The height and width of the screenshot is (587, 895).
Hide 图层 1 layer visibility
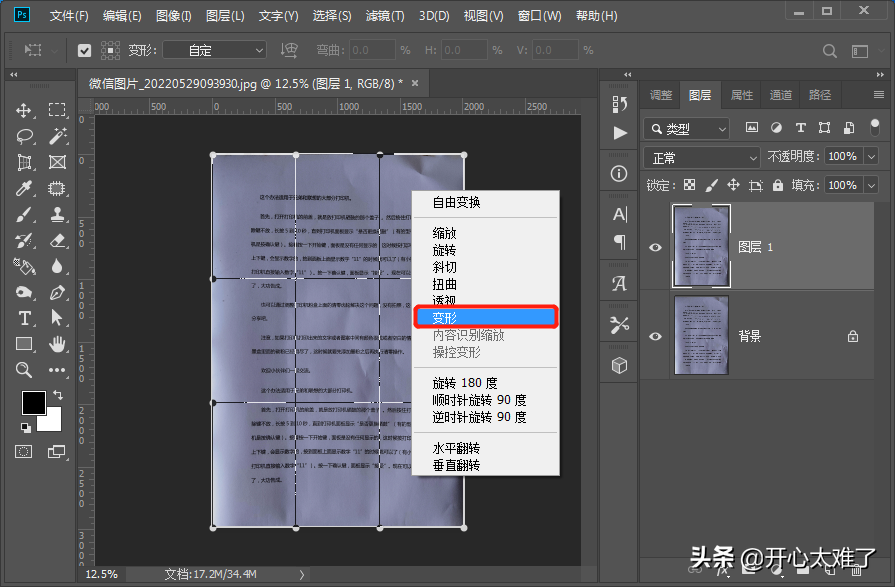click(x=655, y=247)
